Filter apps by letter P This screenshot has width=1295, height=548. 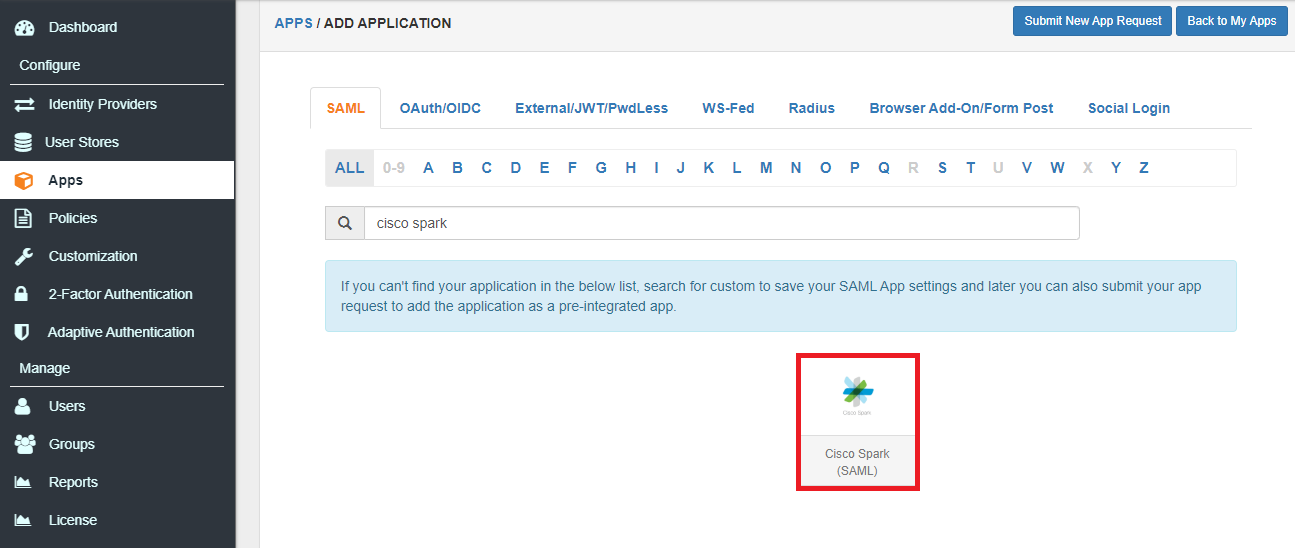(x=855, y=168)
